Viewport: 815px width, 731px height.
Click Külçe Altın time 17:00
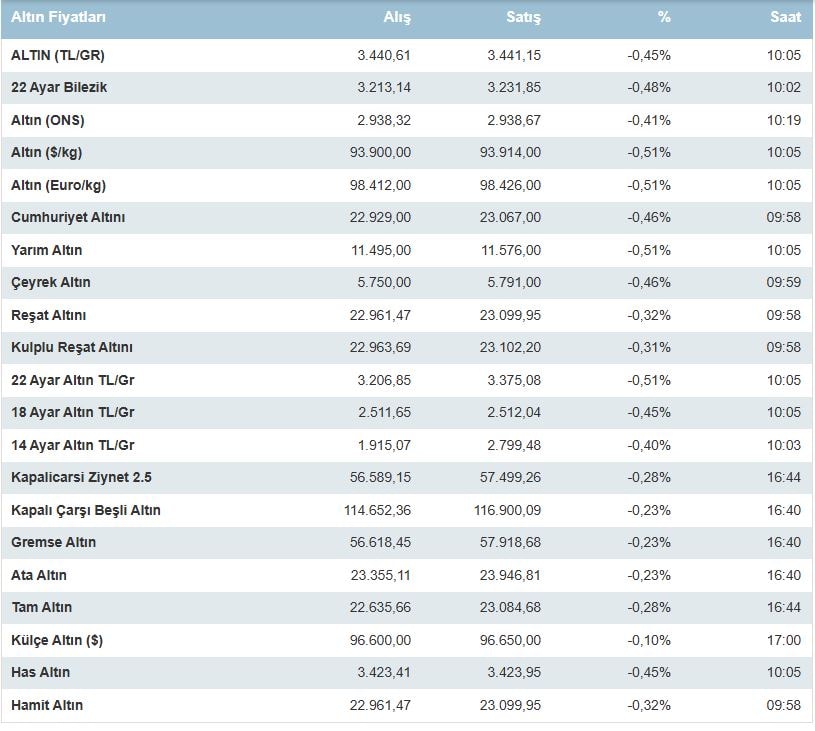point(784,640)
